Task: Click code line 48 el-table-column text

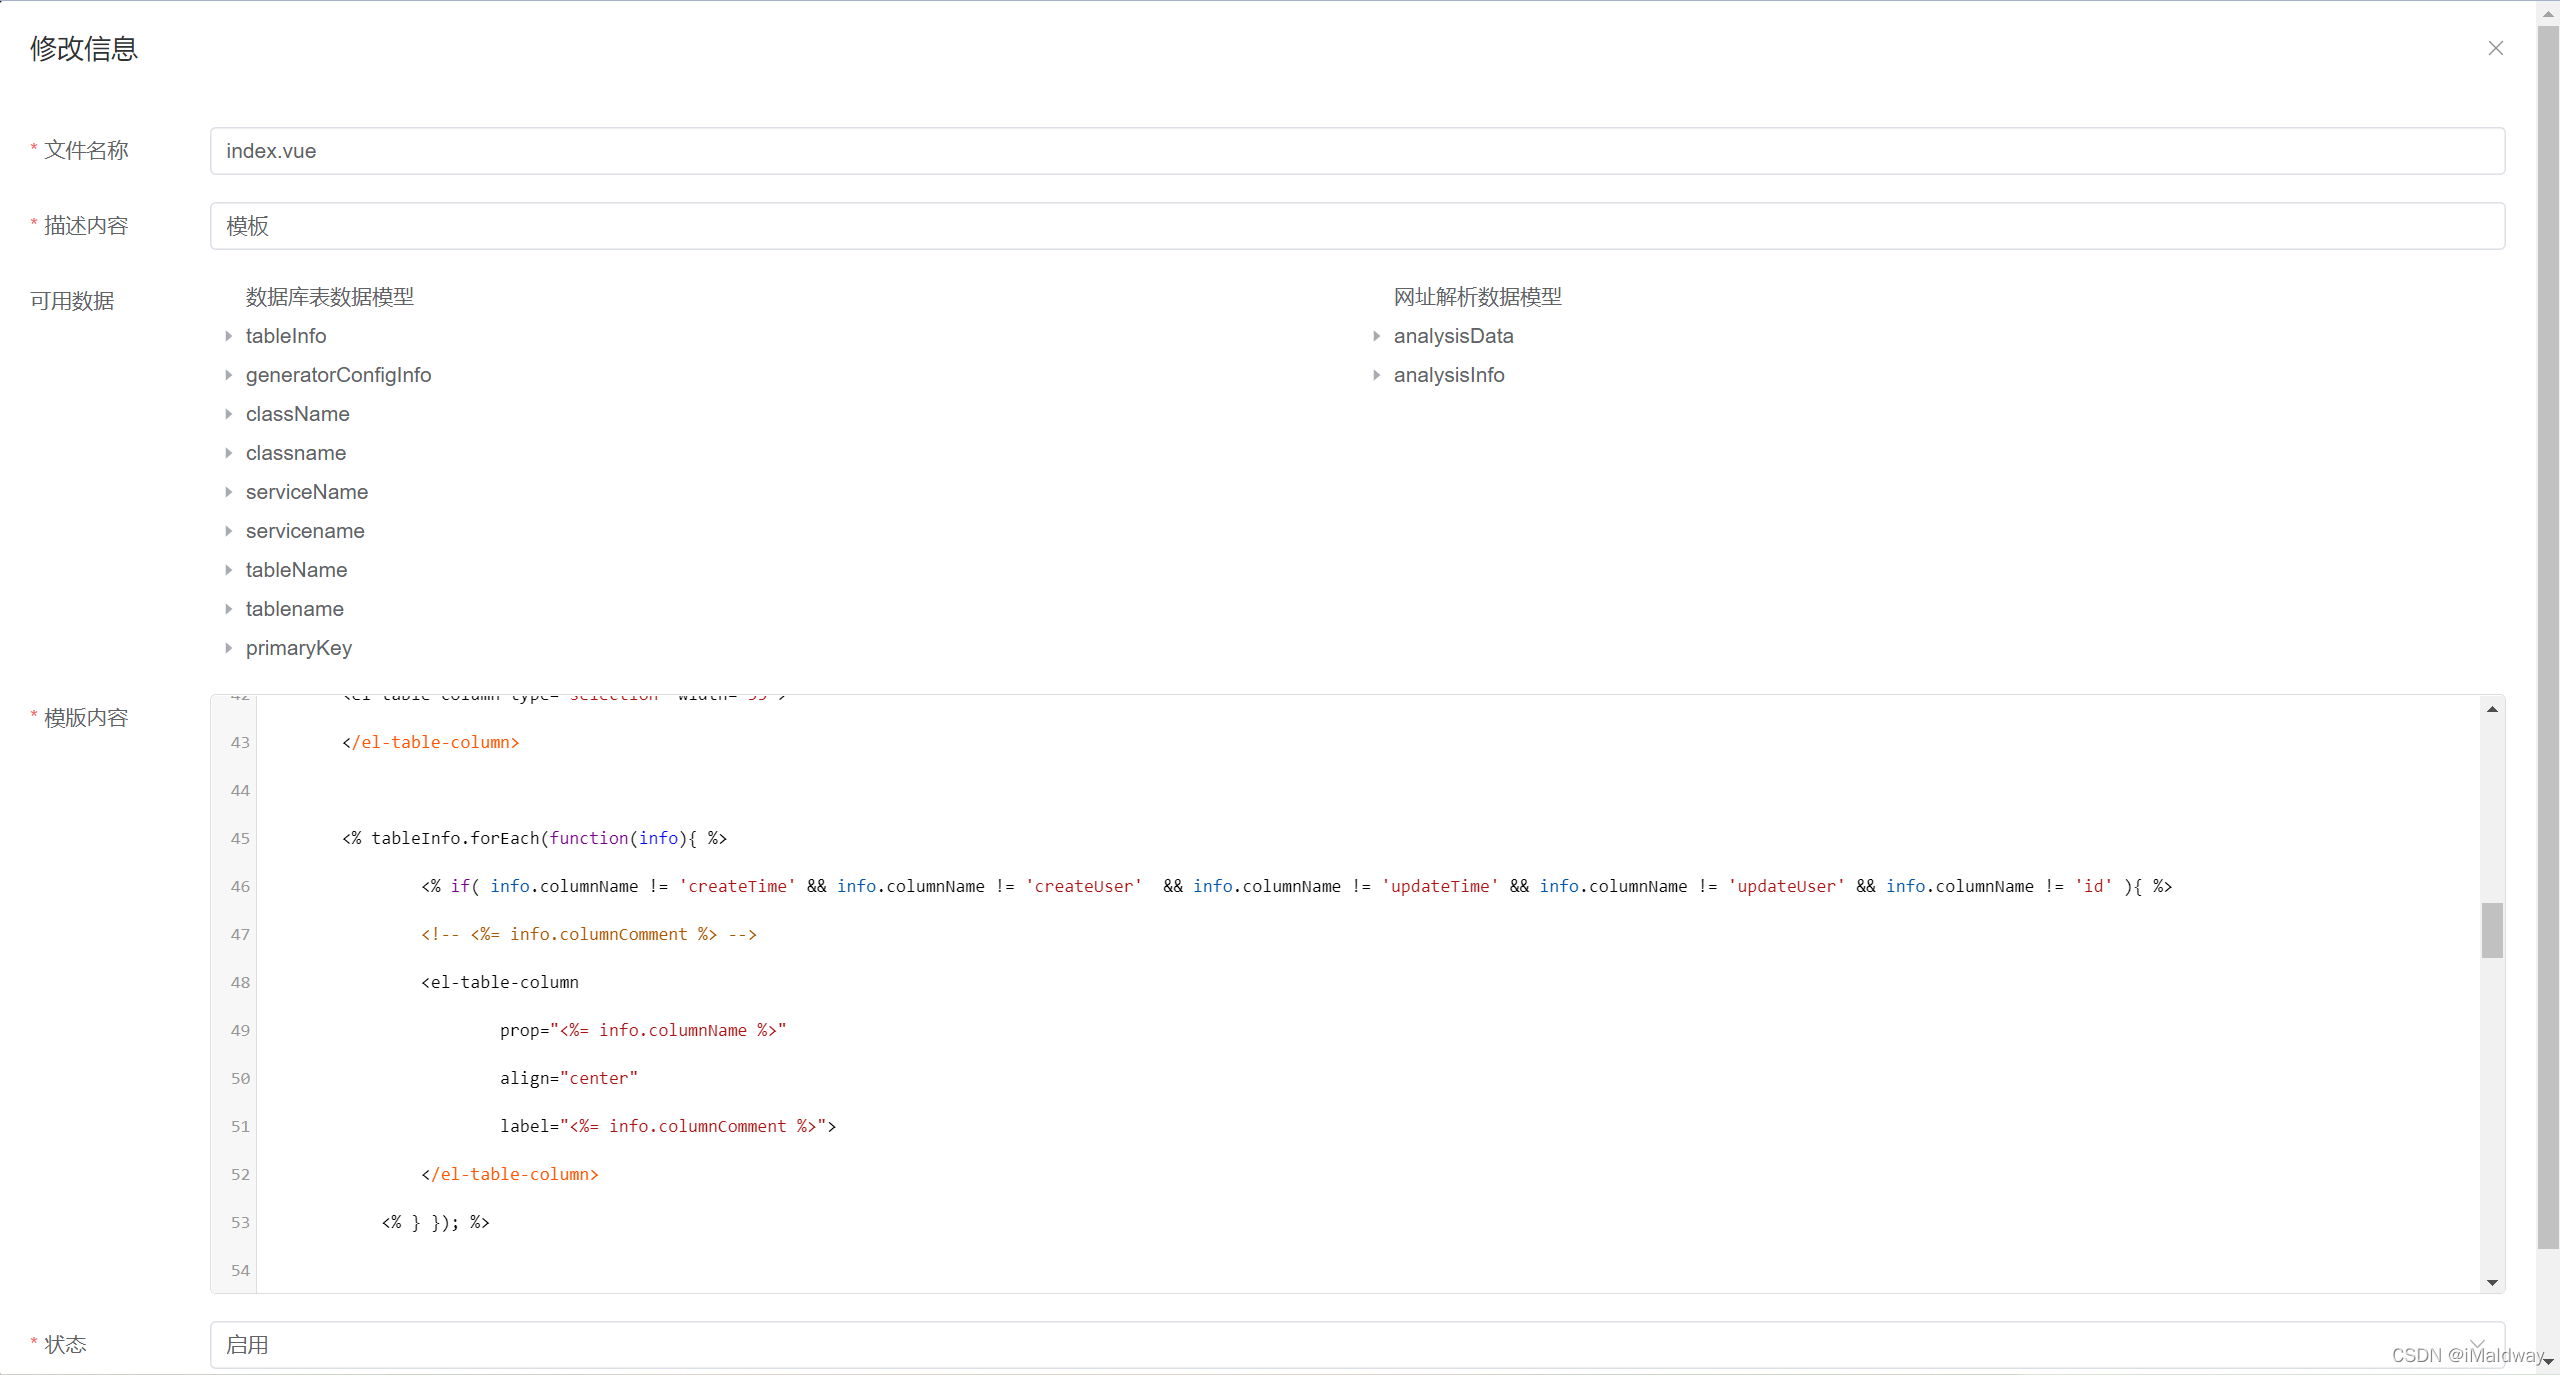Action: [x=500, y=982]
